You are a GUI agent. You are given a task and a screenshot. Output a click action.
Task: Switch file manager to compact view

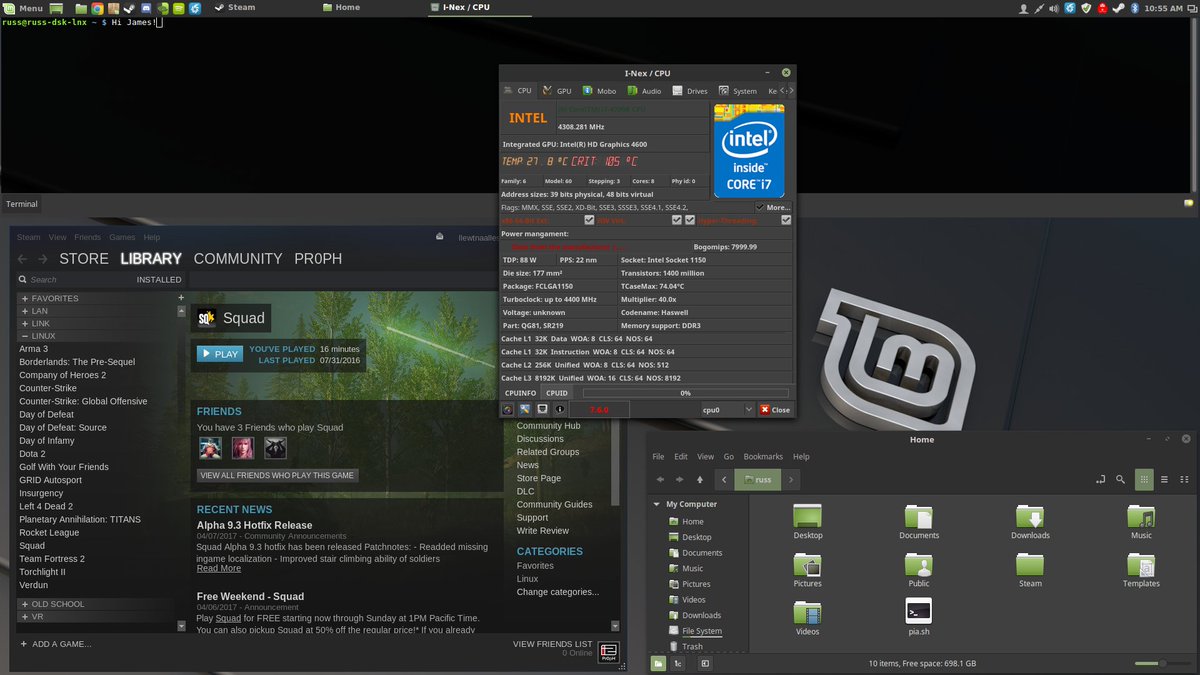click(x=1186, y=480)
